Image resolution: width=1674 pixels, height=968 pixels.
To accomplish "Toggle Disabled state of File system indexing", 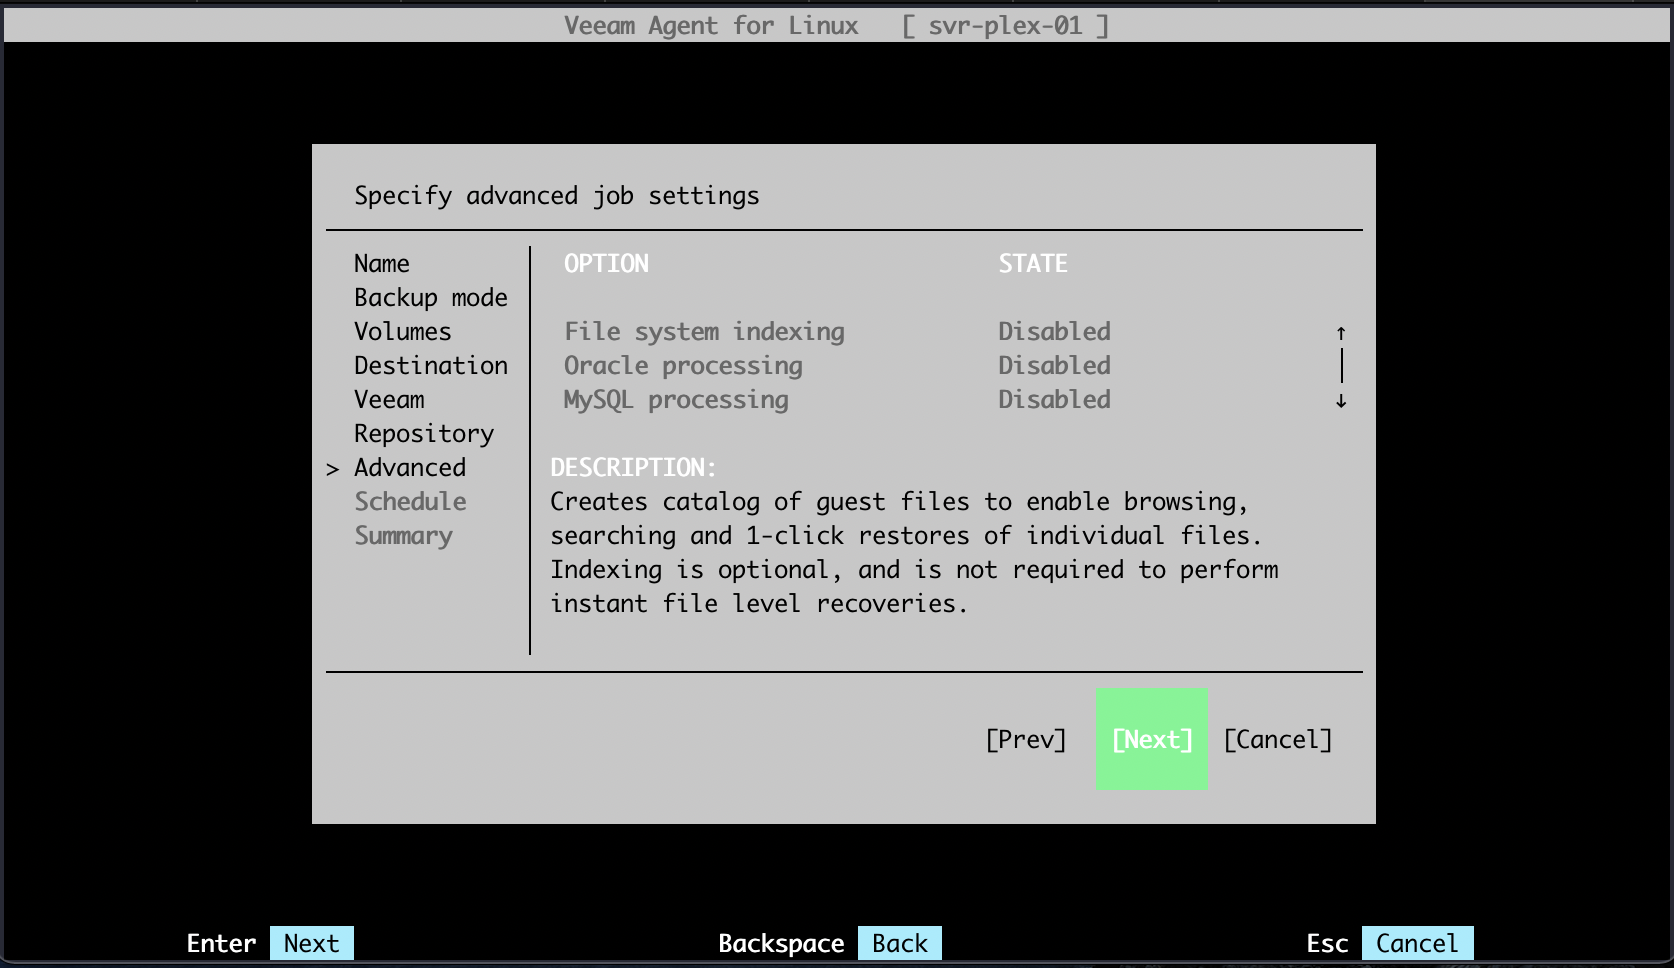I will click(1054, 331).
